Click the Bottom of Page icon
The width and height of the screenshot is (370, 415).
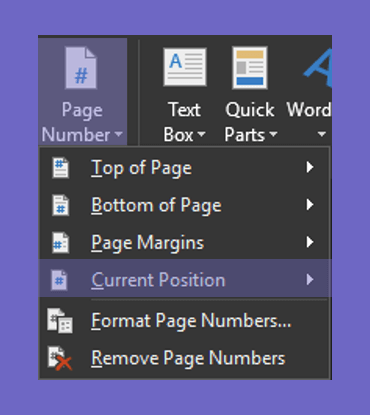point(60,205)
